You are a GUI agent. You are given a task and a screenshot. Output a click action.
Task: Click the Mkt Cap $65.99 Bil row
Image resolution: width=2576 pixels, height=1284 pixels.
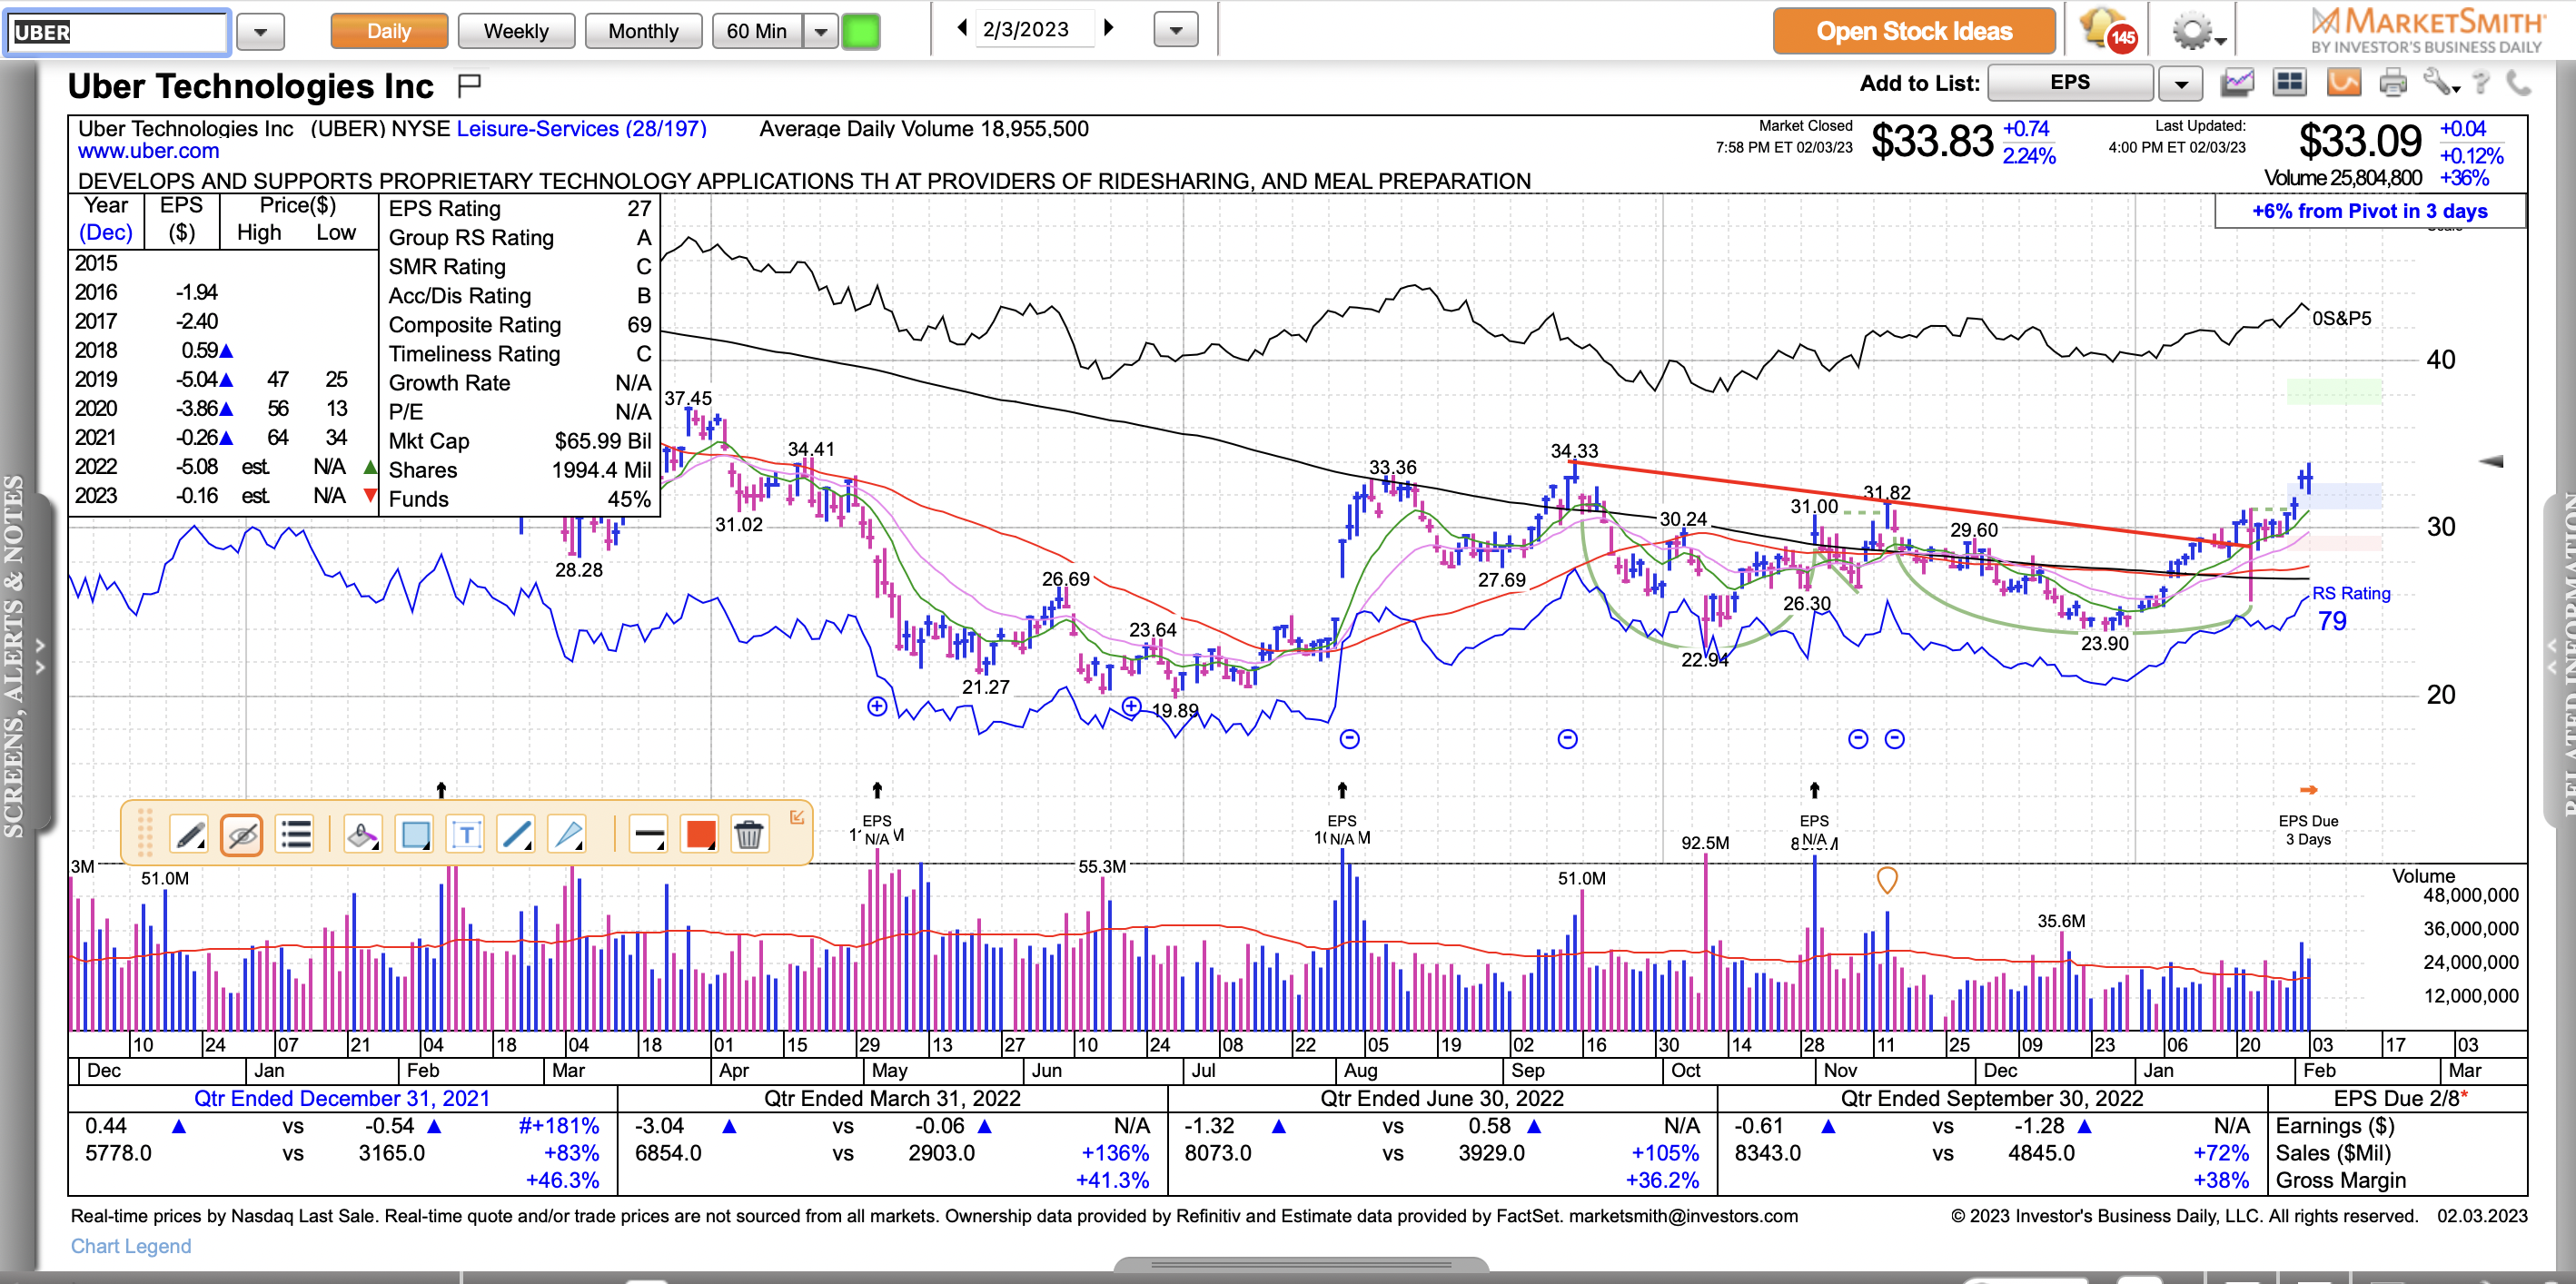519,441
